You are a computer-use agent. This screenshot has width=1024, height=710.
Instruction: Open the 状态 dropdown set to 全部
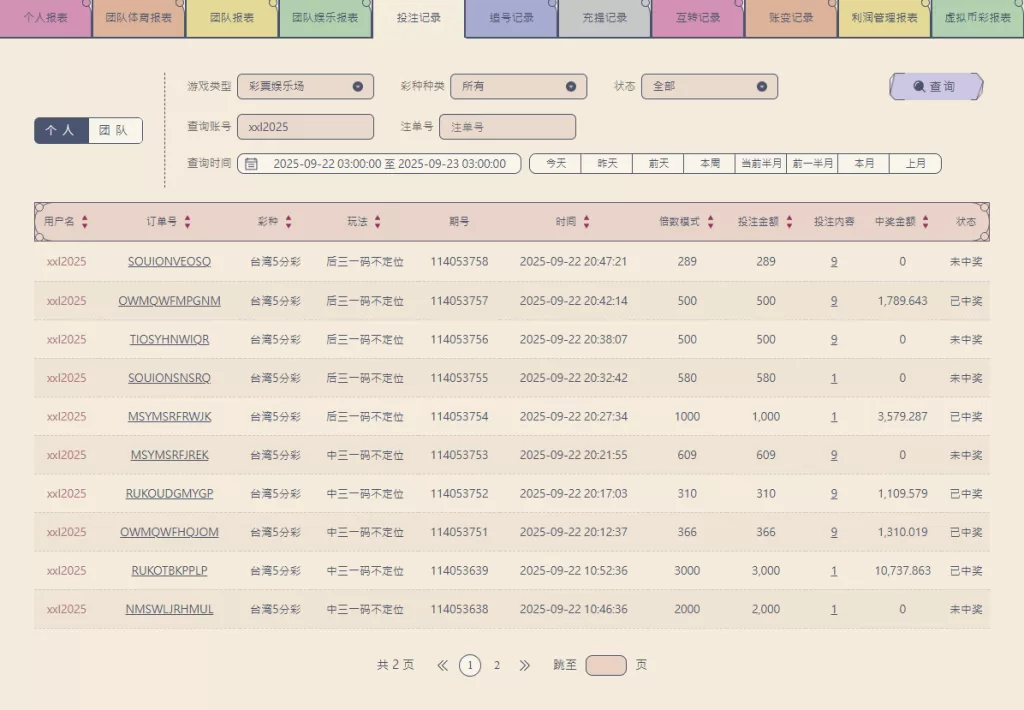(709, 87)
